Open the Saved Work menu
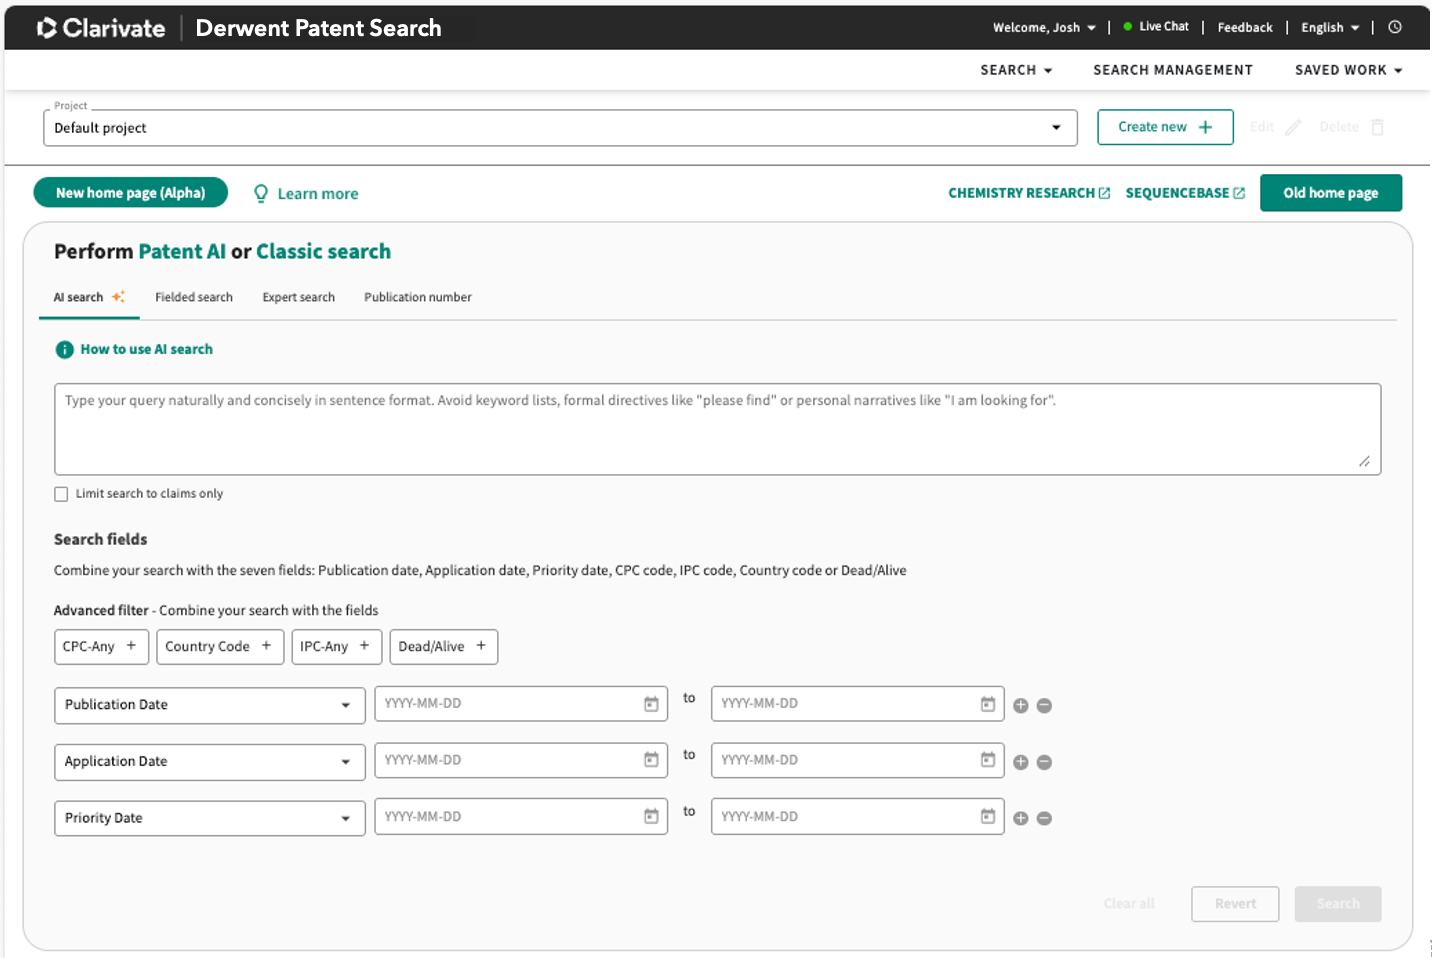Viewport: 1432px width, 958px height. point(1347,70)
